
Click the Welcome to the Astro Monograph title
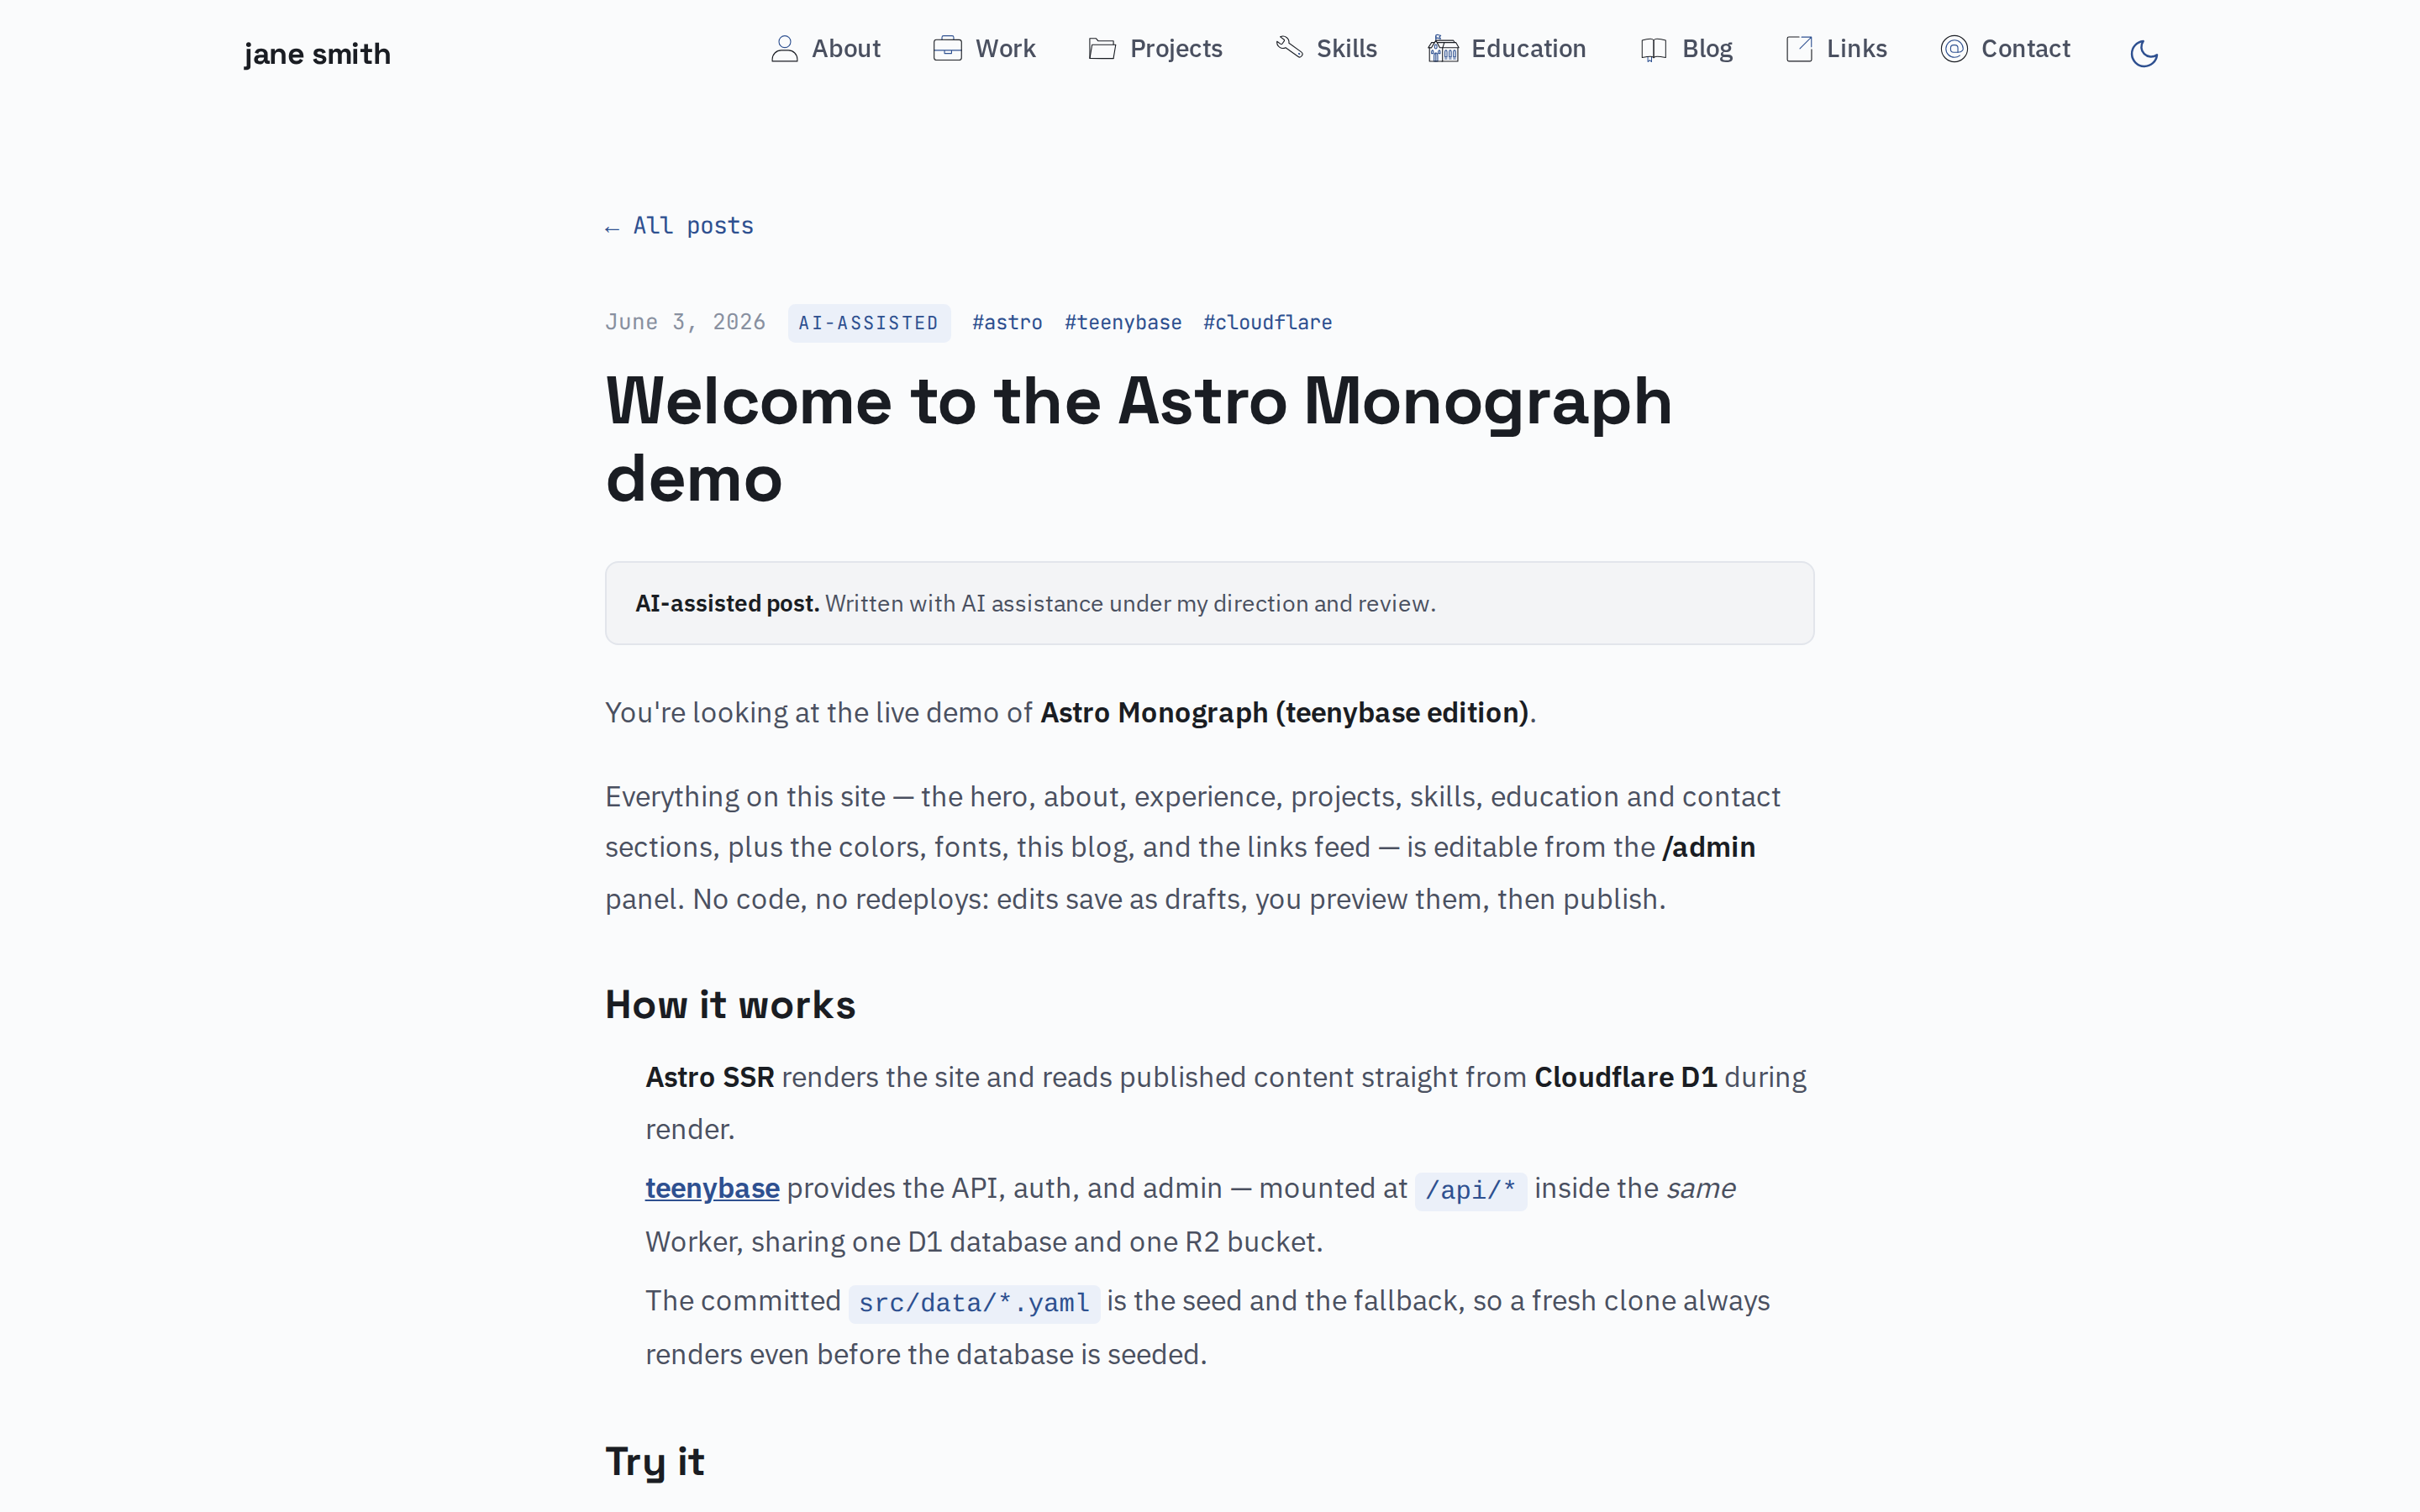1138,440
